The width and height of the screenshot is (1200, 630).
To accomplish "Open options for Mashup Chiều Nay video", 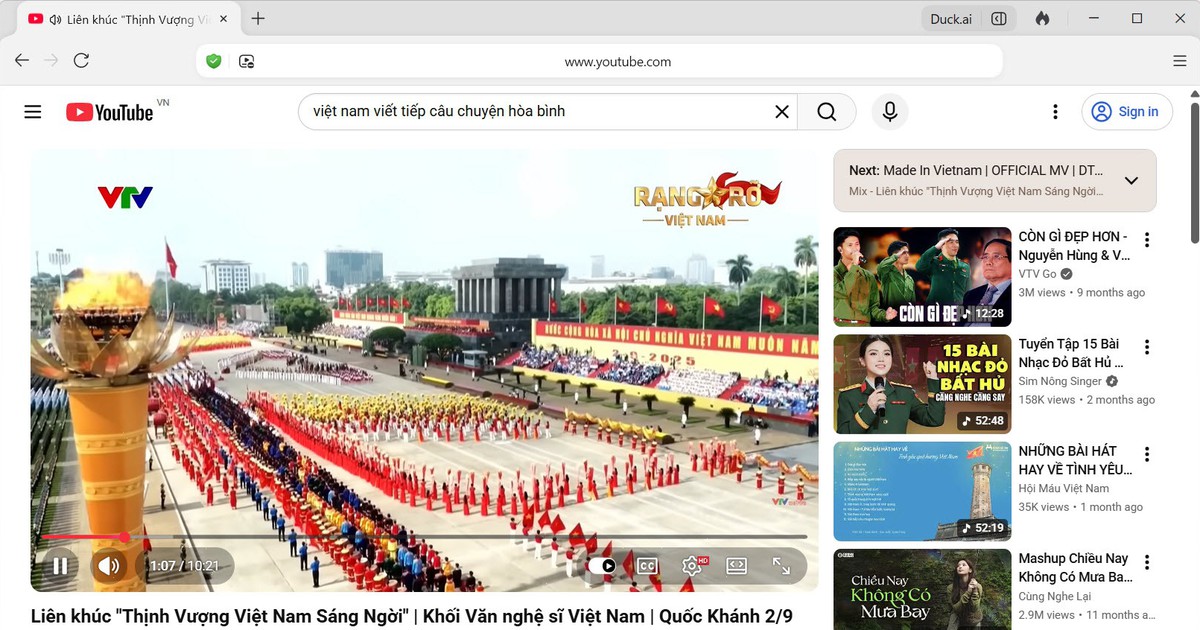I will click(1147, 562).
